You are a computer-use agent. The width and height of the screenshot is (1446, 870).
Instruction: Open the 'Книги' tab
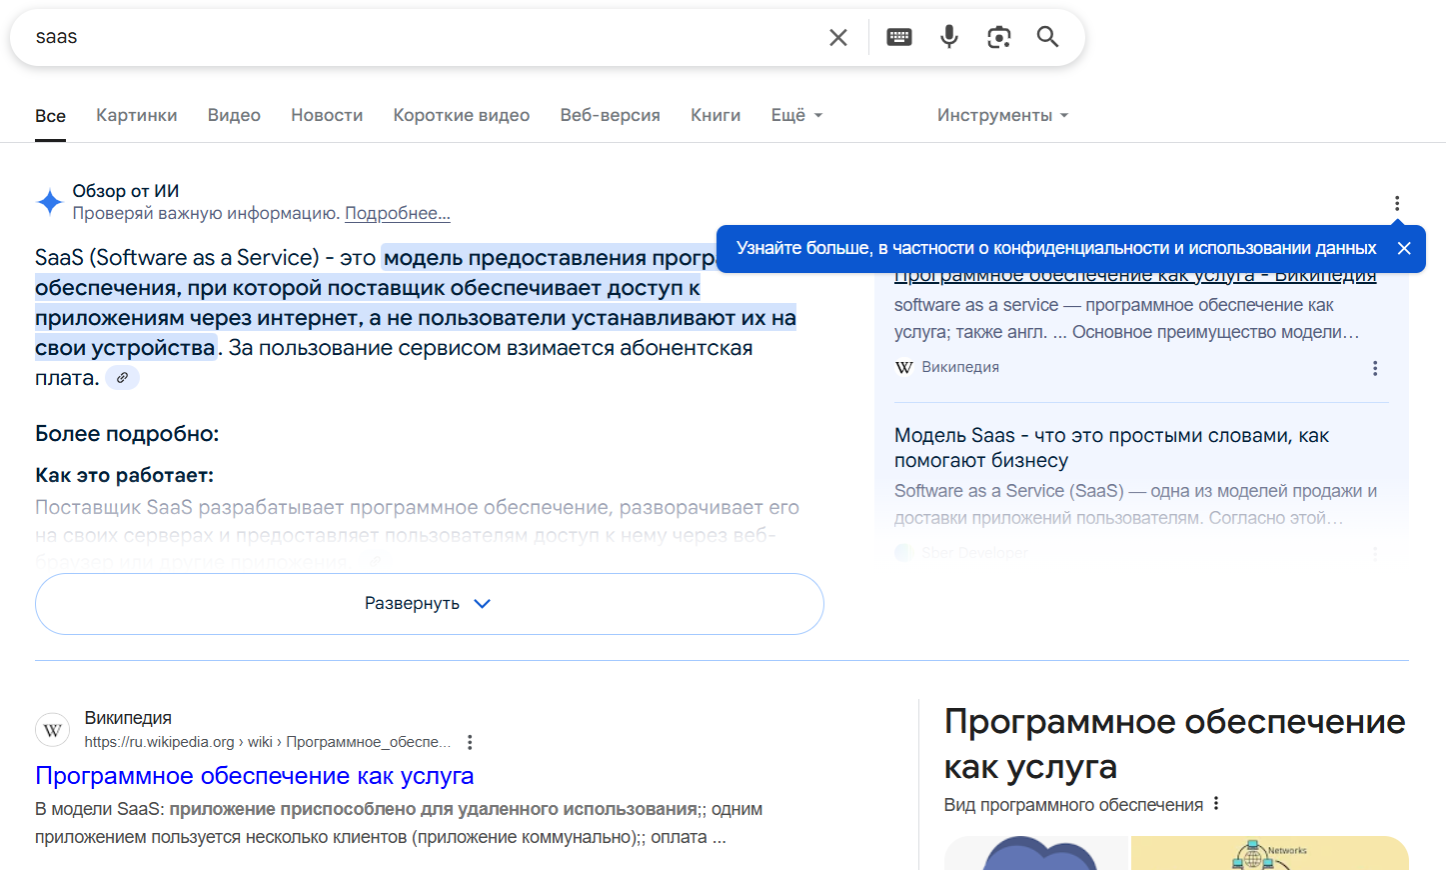pos(715,115)
